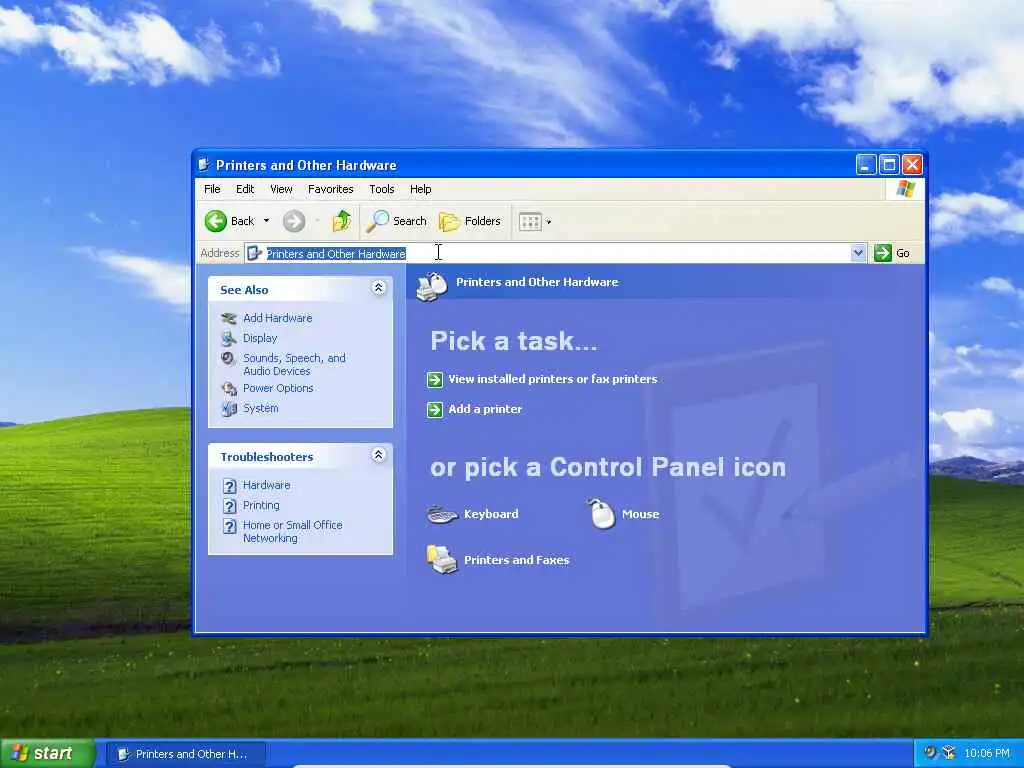Go up one folder level
1024x768 pixels.
click(x=342, y=221)
